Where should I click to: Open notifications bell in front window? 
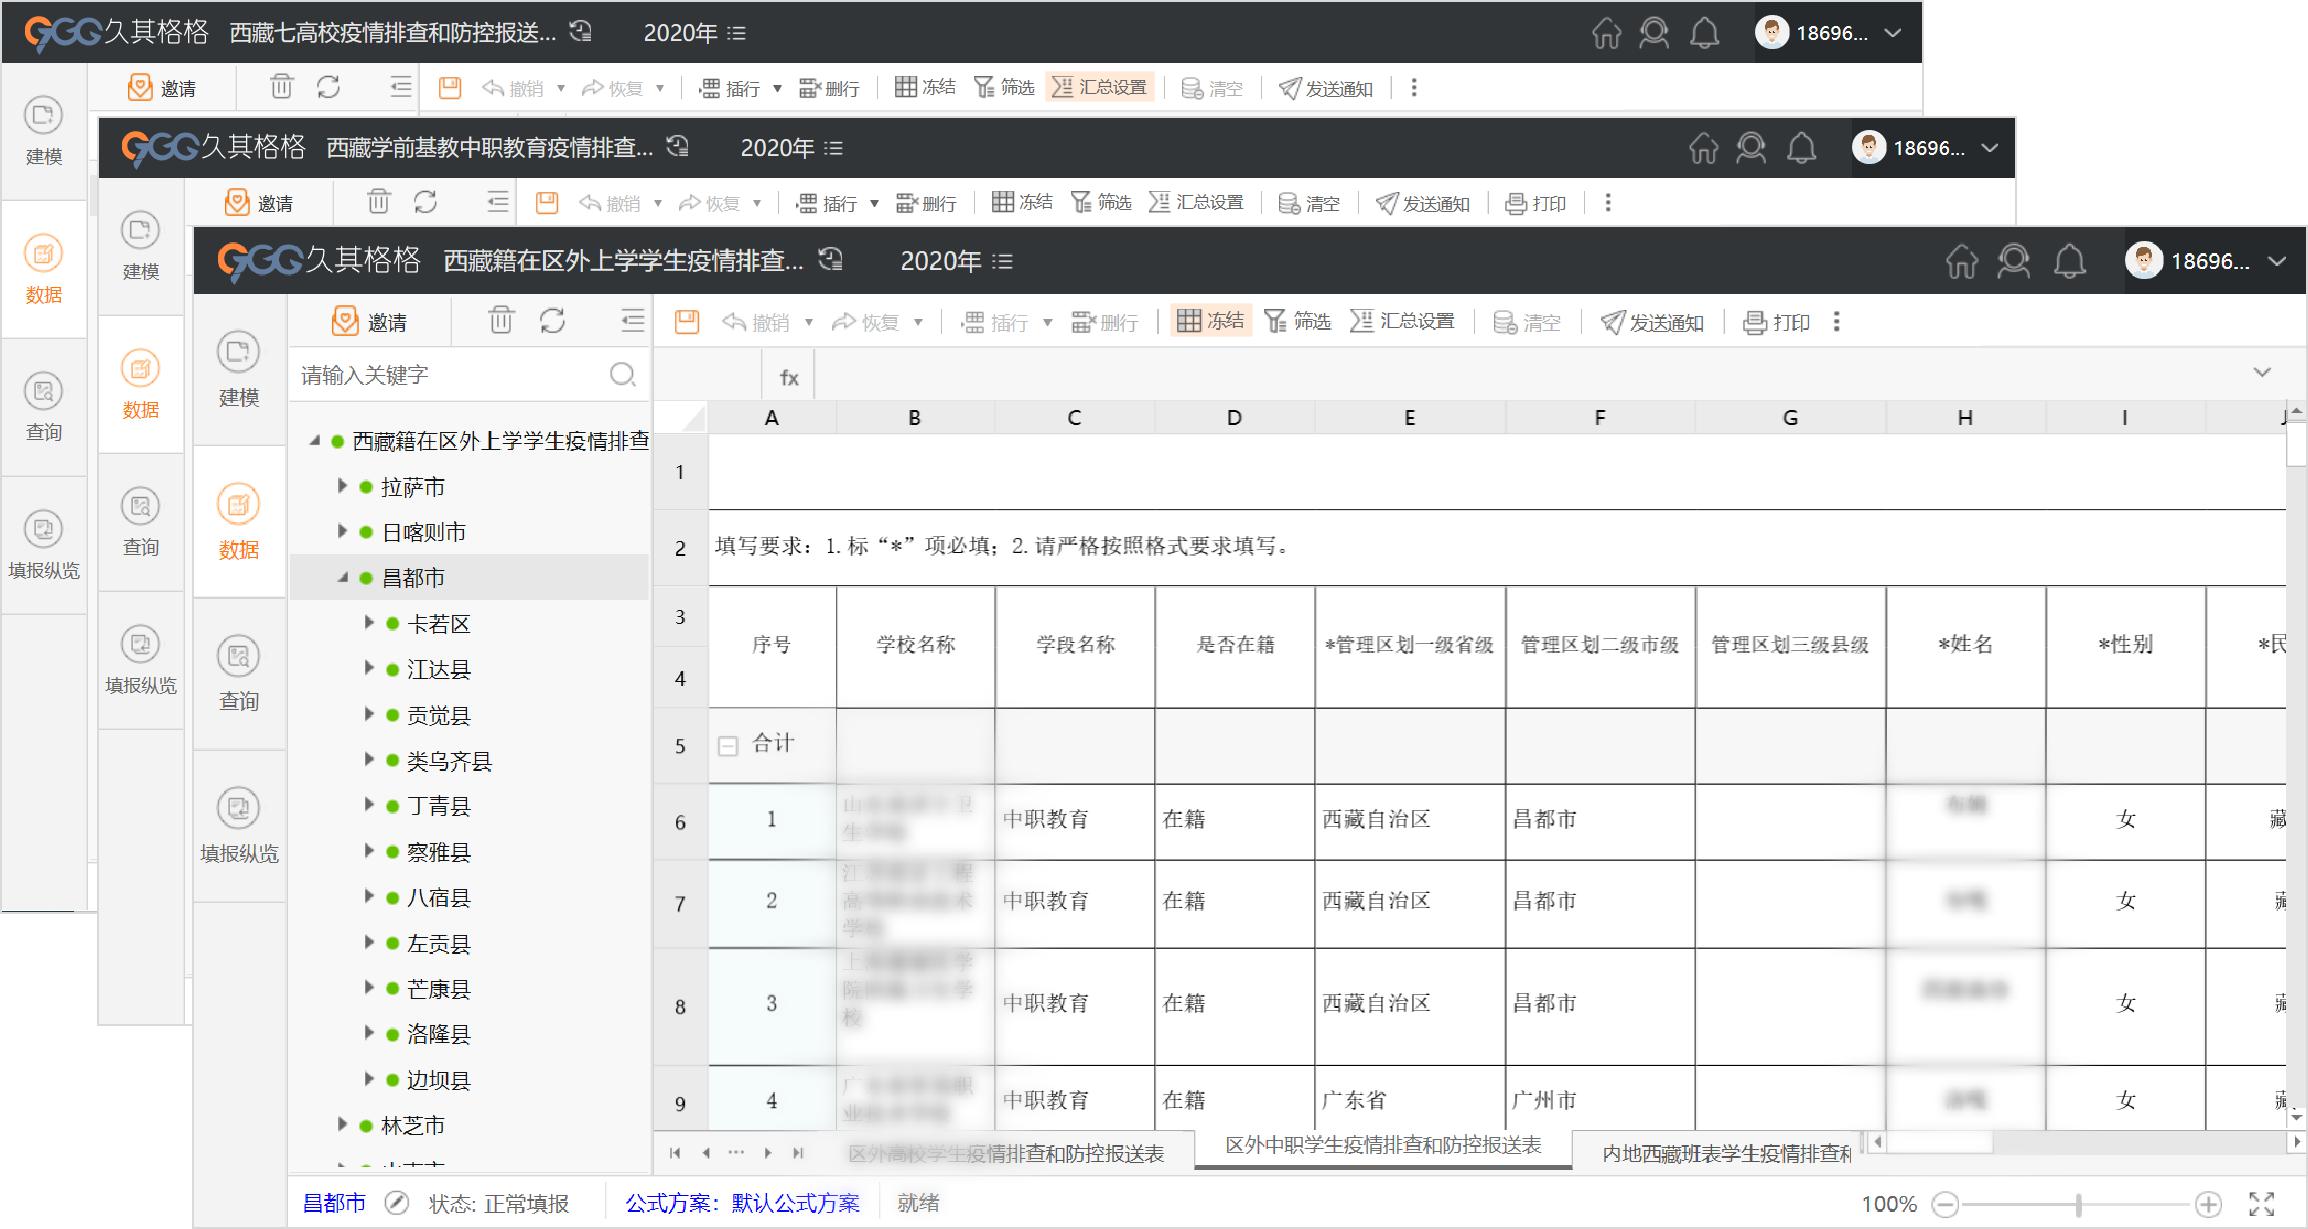coord(2069,262)
